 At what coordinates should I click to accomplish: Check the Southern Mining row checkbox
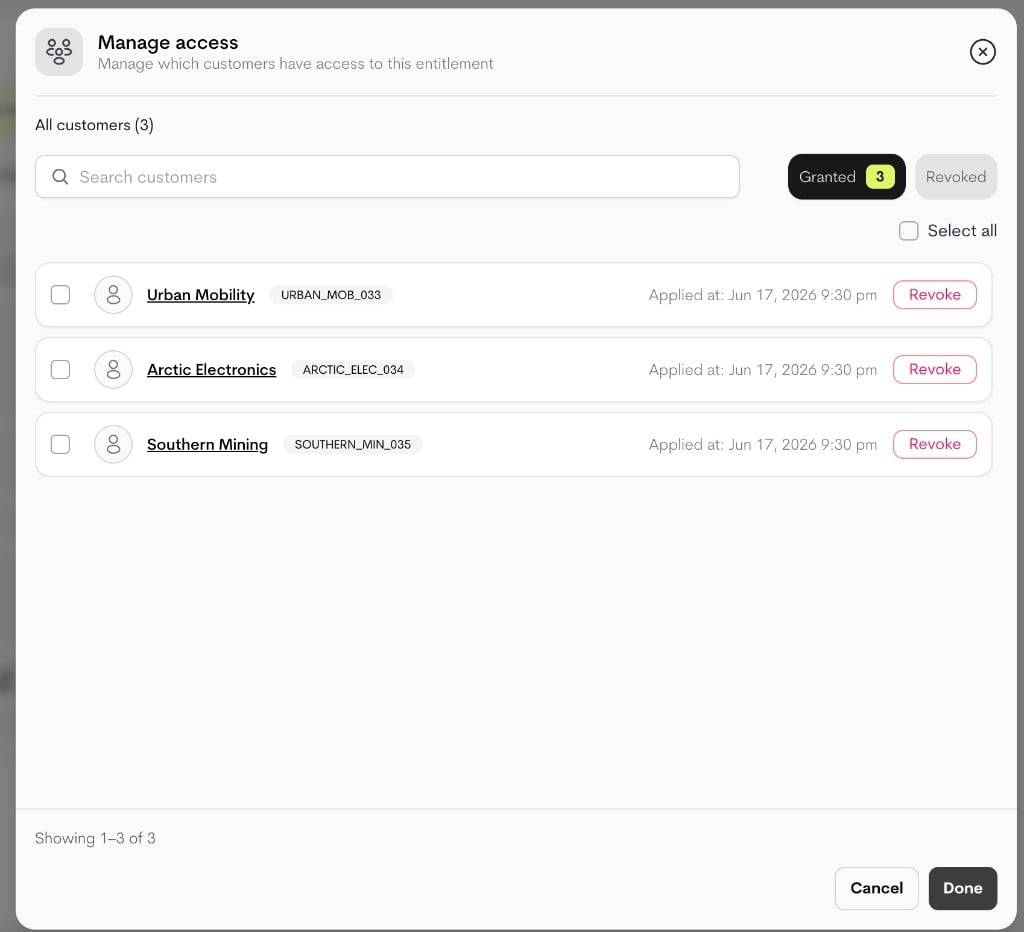point(60,444)
